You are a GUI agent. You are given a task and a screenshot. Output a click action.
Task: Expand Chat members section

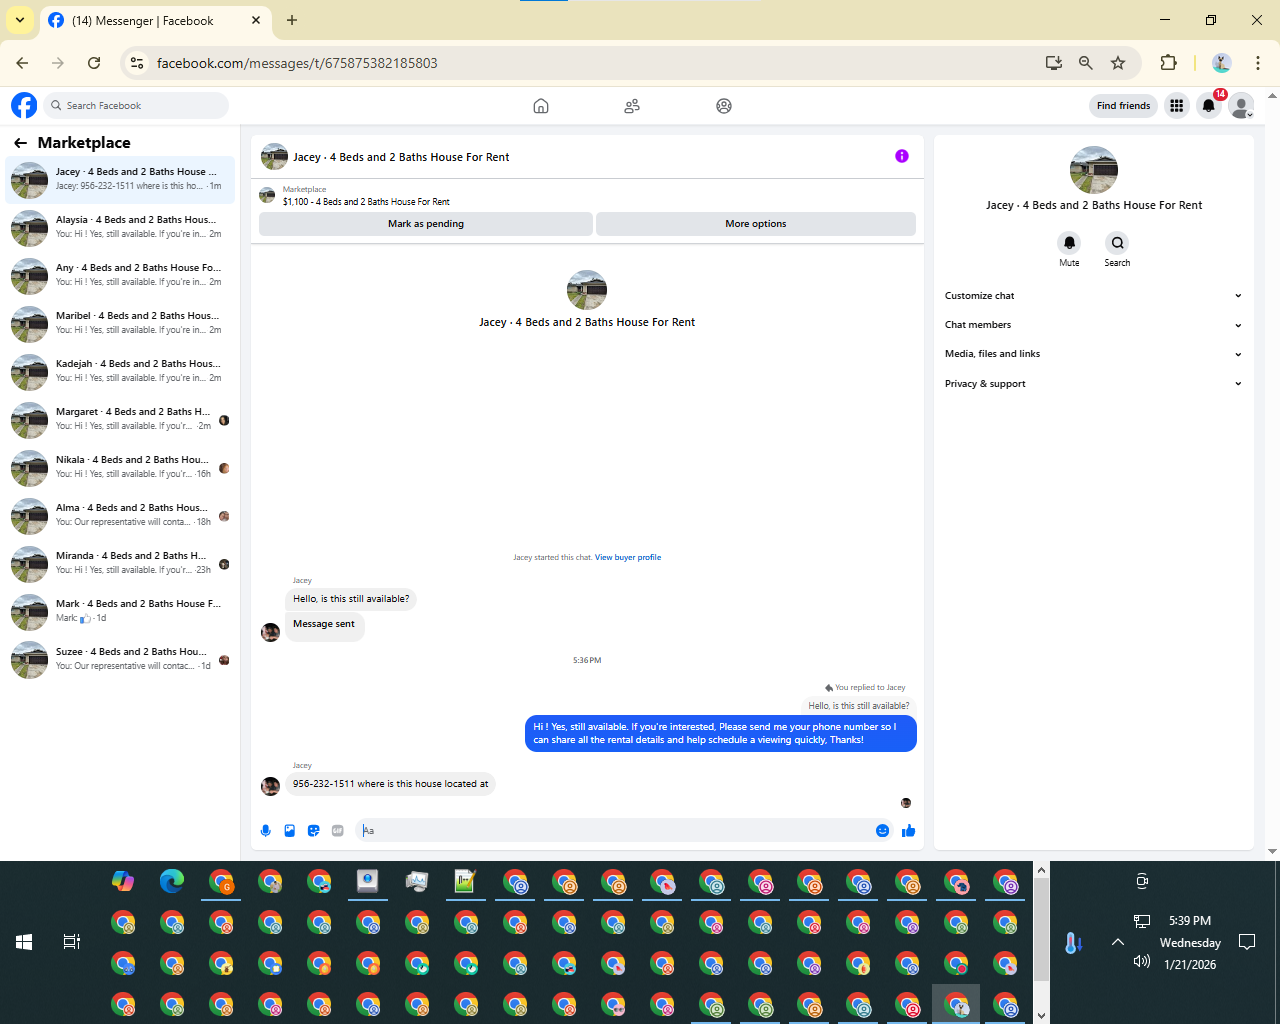[1094, 325]
